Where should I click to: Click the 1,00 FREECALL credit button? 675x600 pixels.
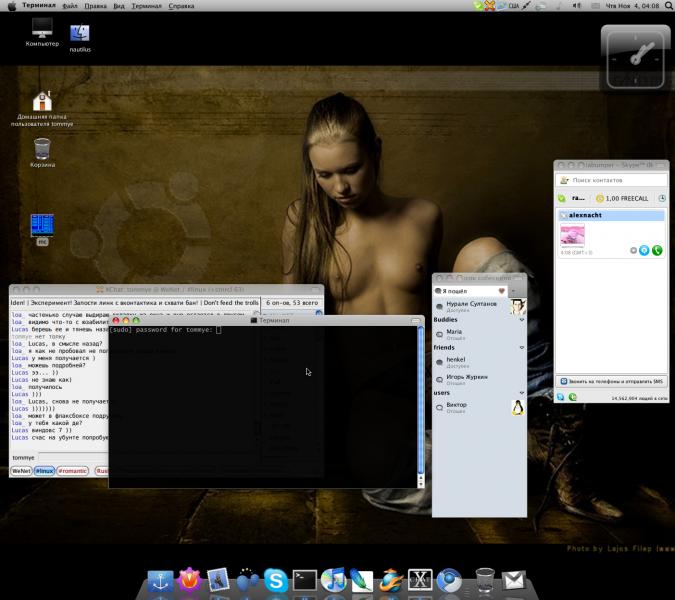[x=622, y=198]
